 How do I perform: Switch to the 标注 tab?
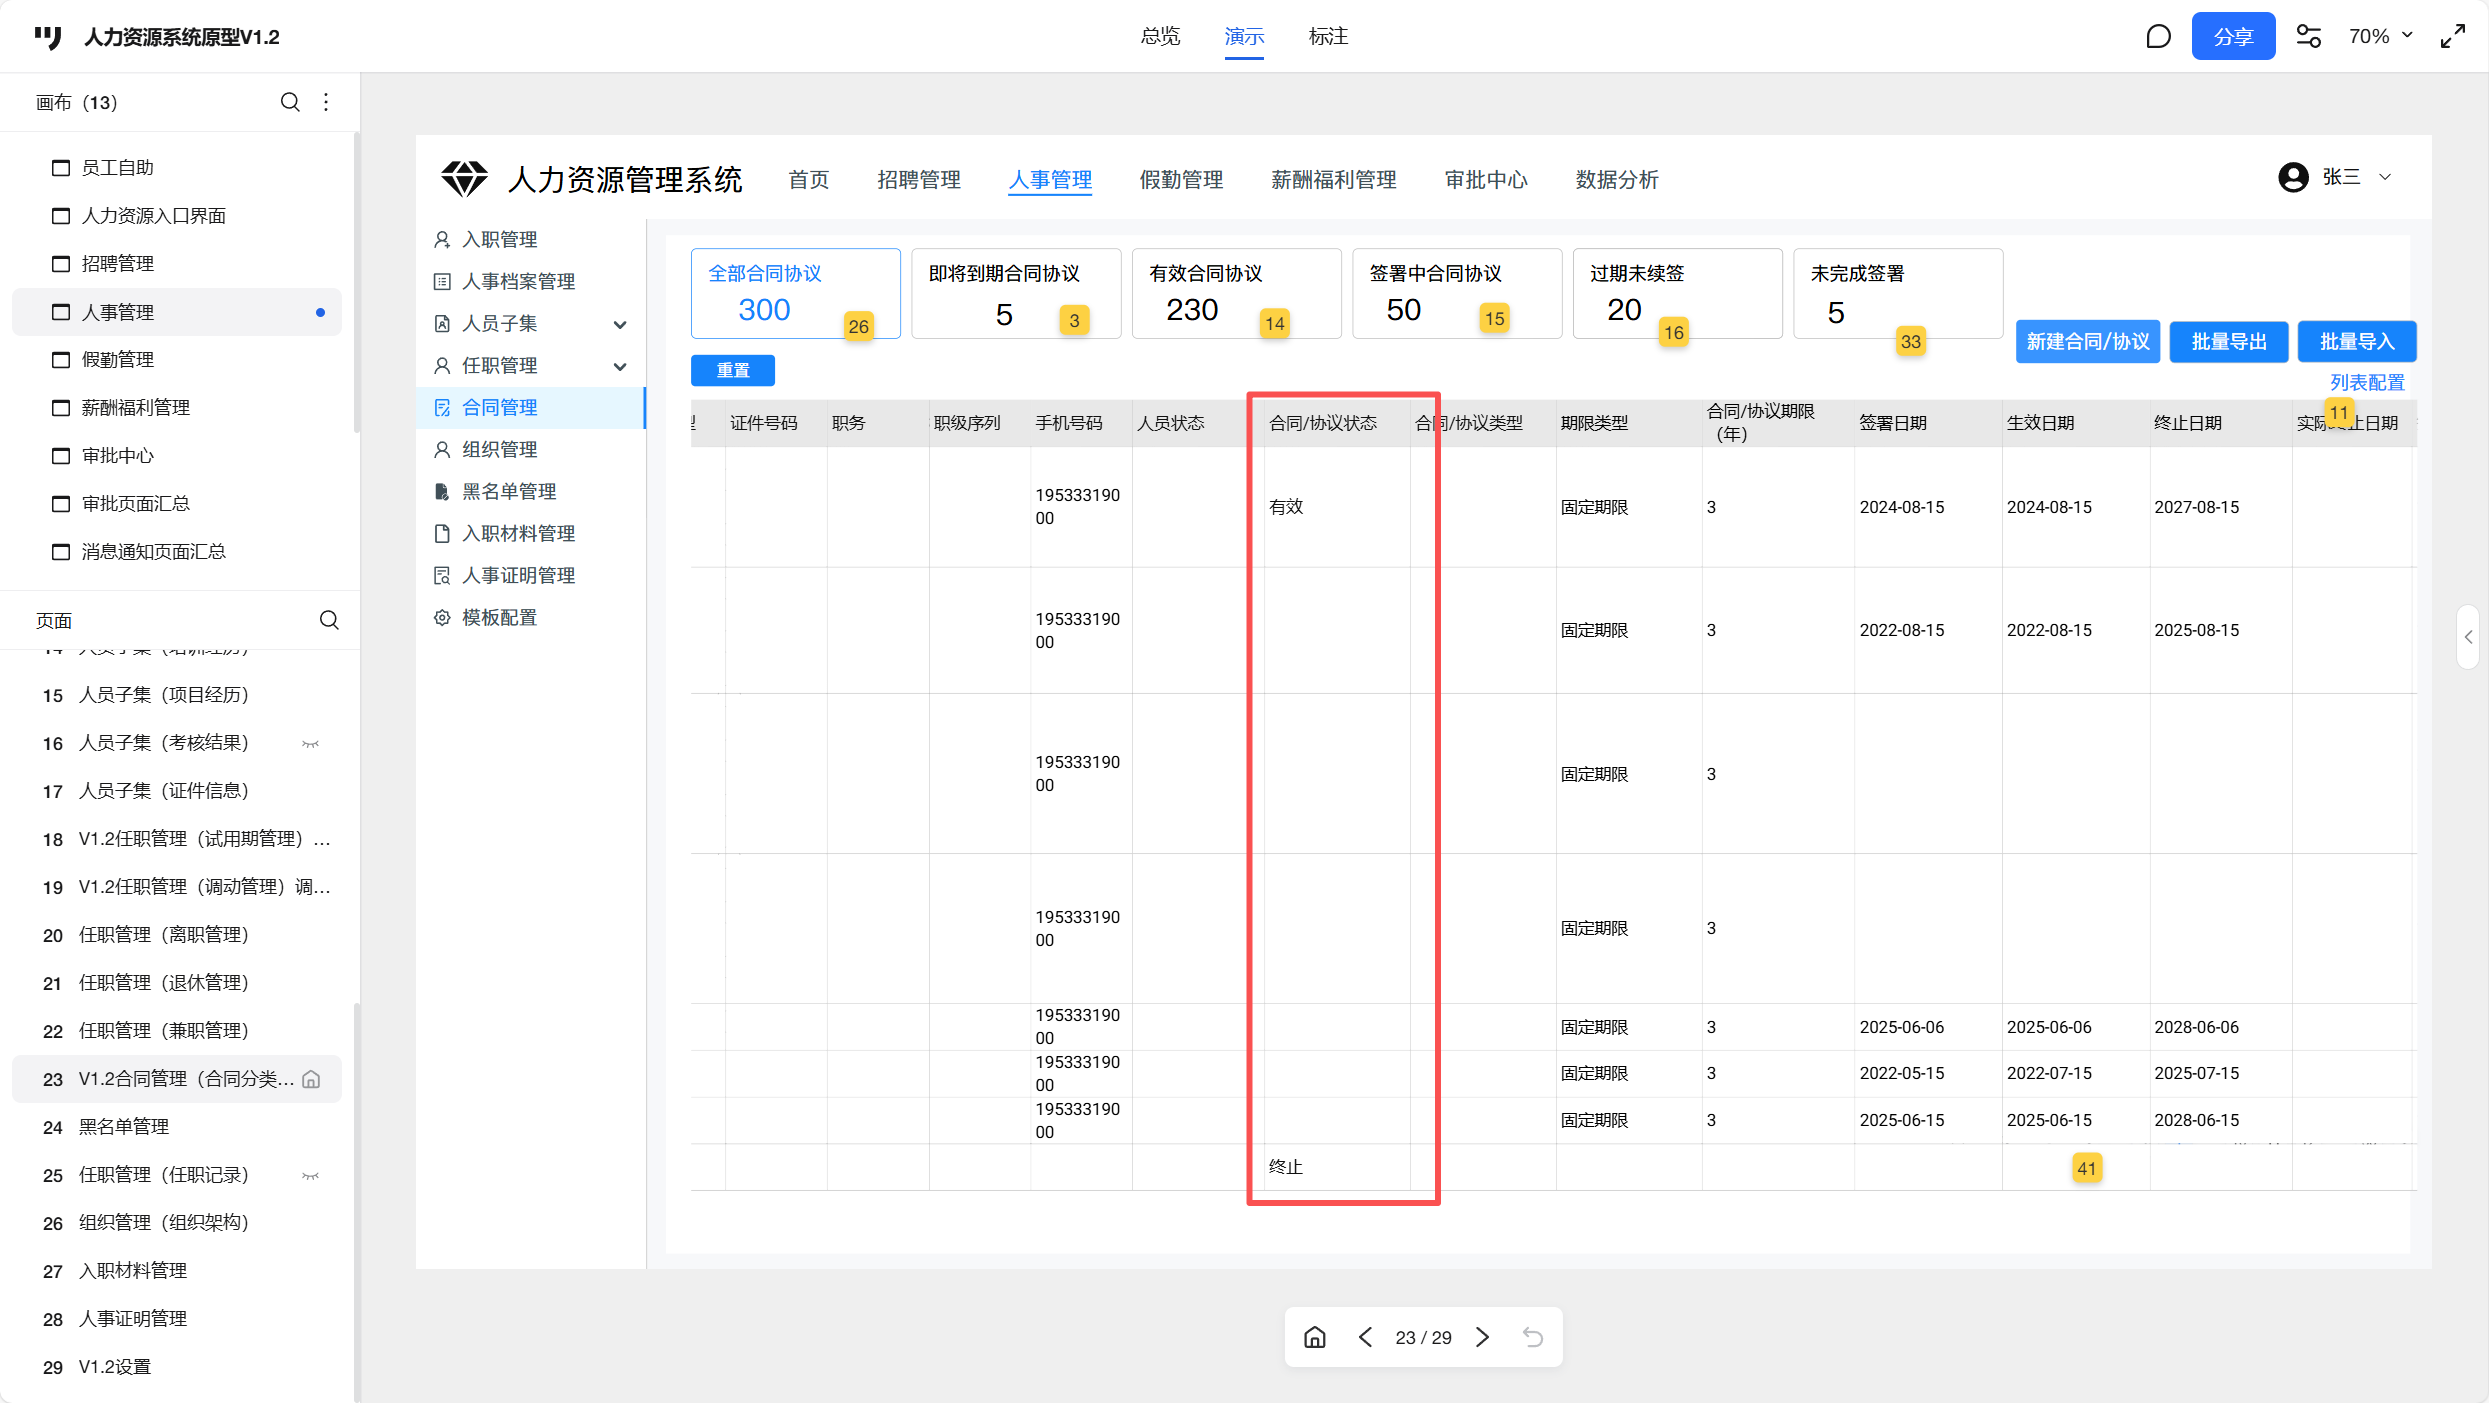(1328, 37)
